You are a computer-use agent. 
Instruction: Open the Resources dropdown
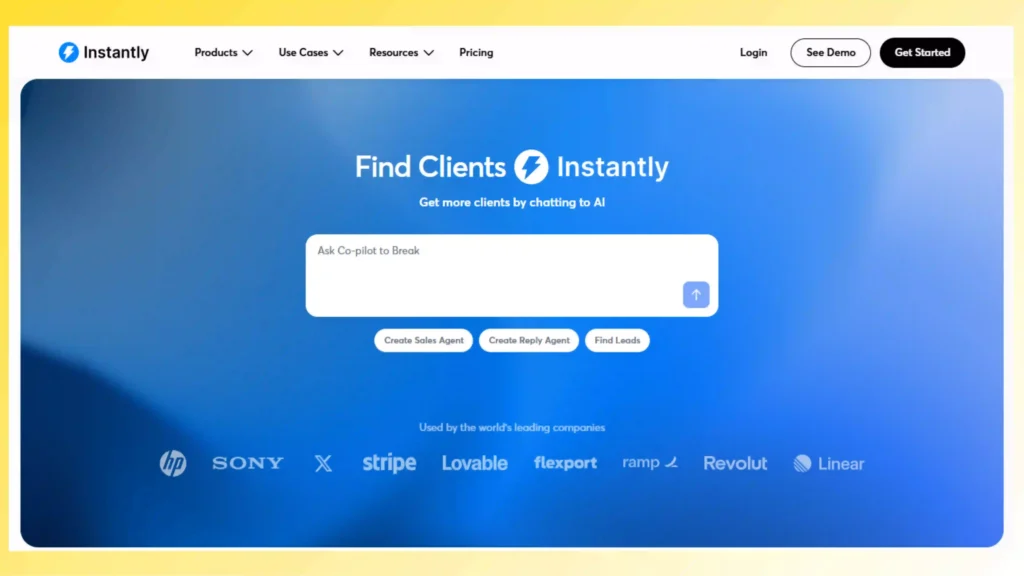tap(401, 52)
